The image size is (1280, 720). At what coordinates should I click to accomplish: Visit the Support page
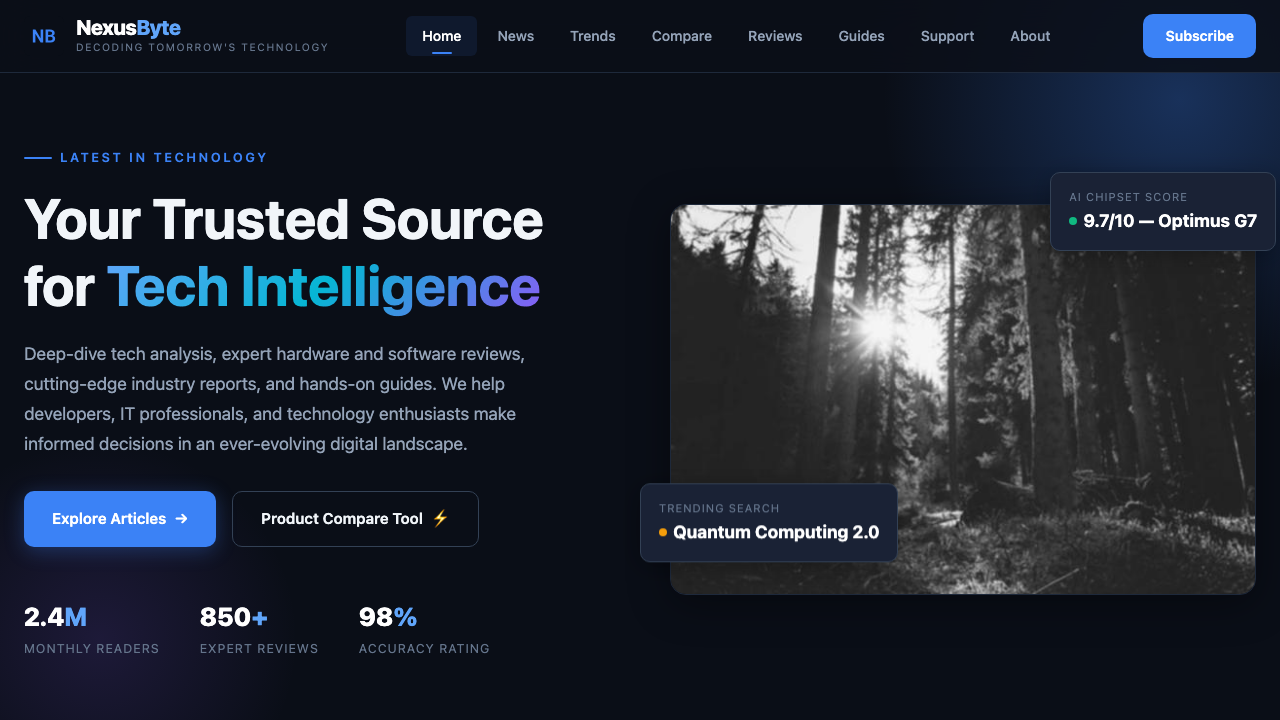[x=947, y=36]
